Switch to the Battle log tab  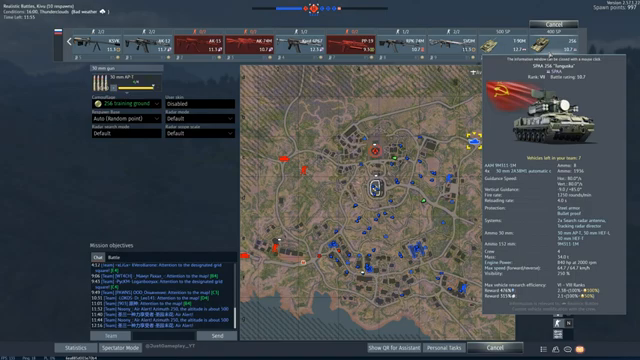click(114, 257)
